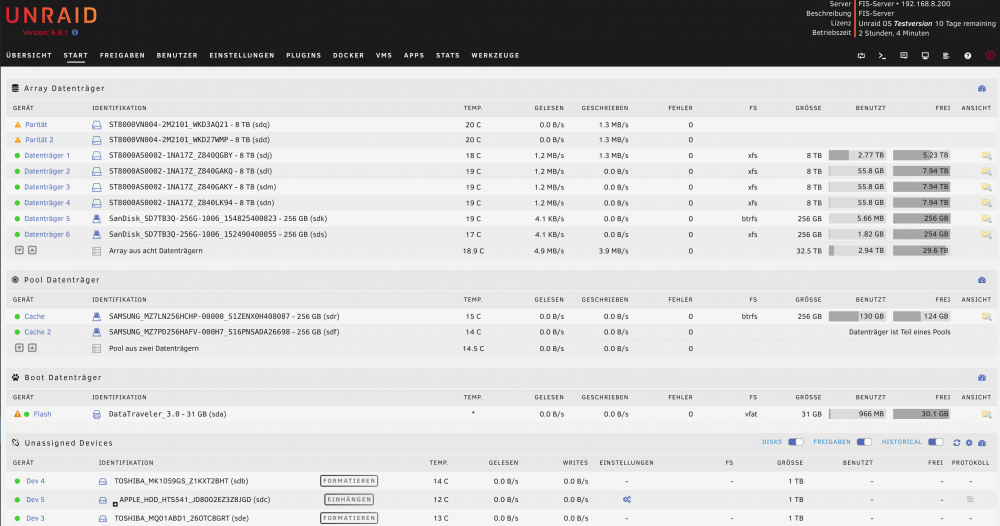
Task: Click Cache used-space bar 130 GB
Action: point(857,316)
